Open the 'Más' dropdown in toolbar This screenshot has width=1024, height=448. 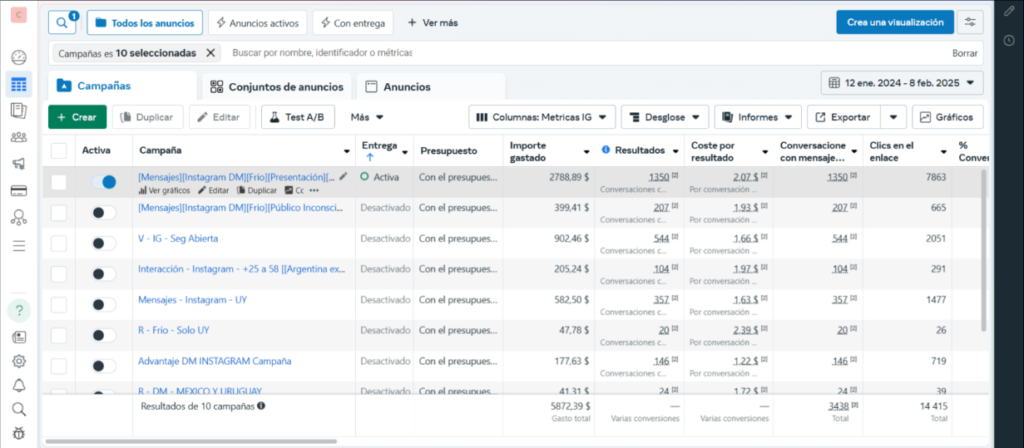tap(367, 118)
